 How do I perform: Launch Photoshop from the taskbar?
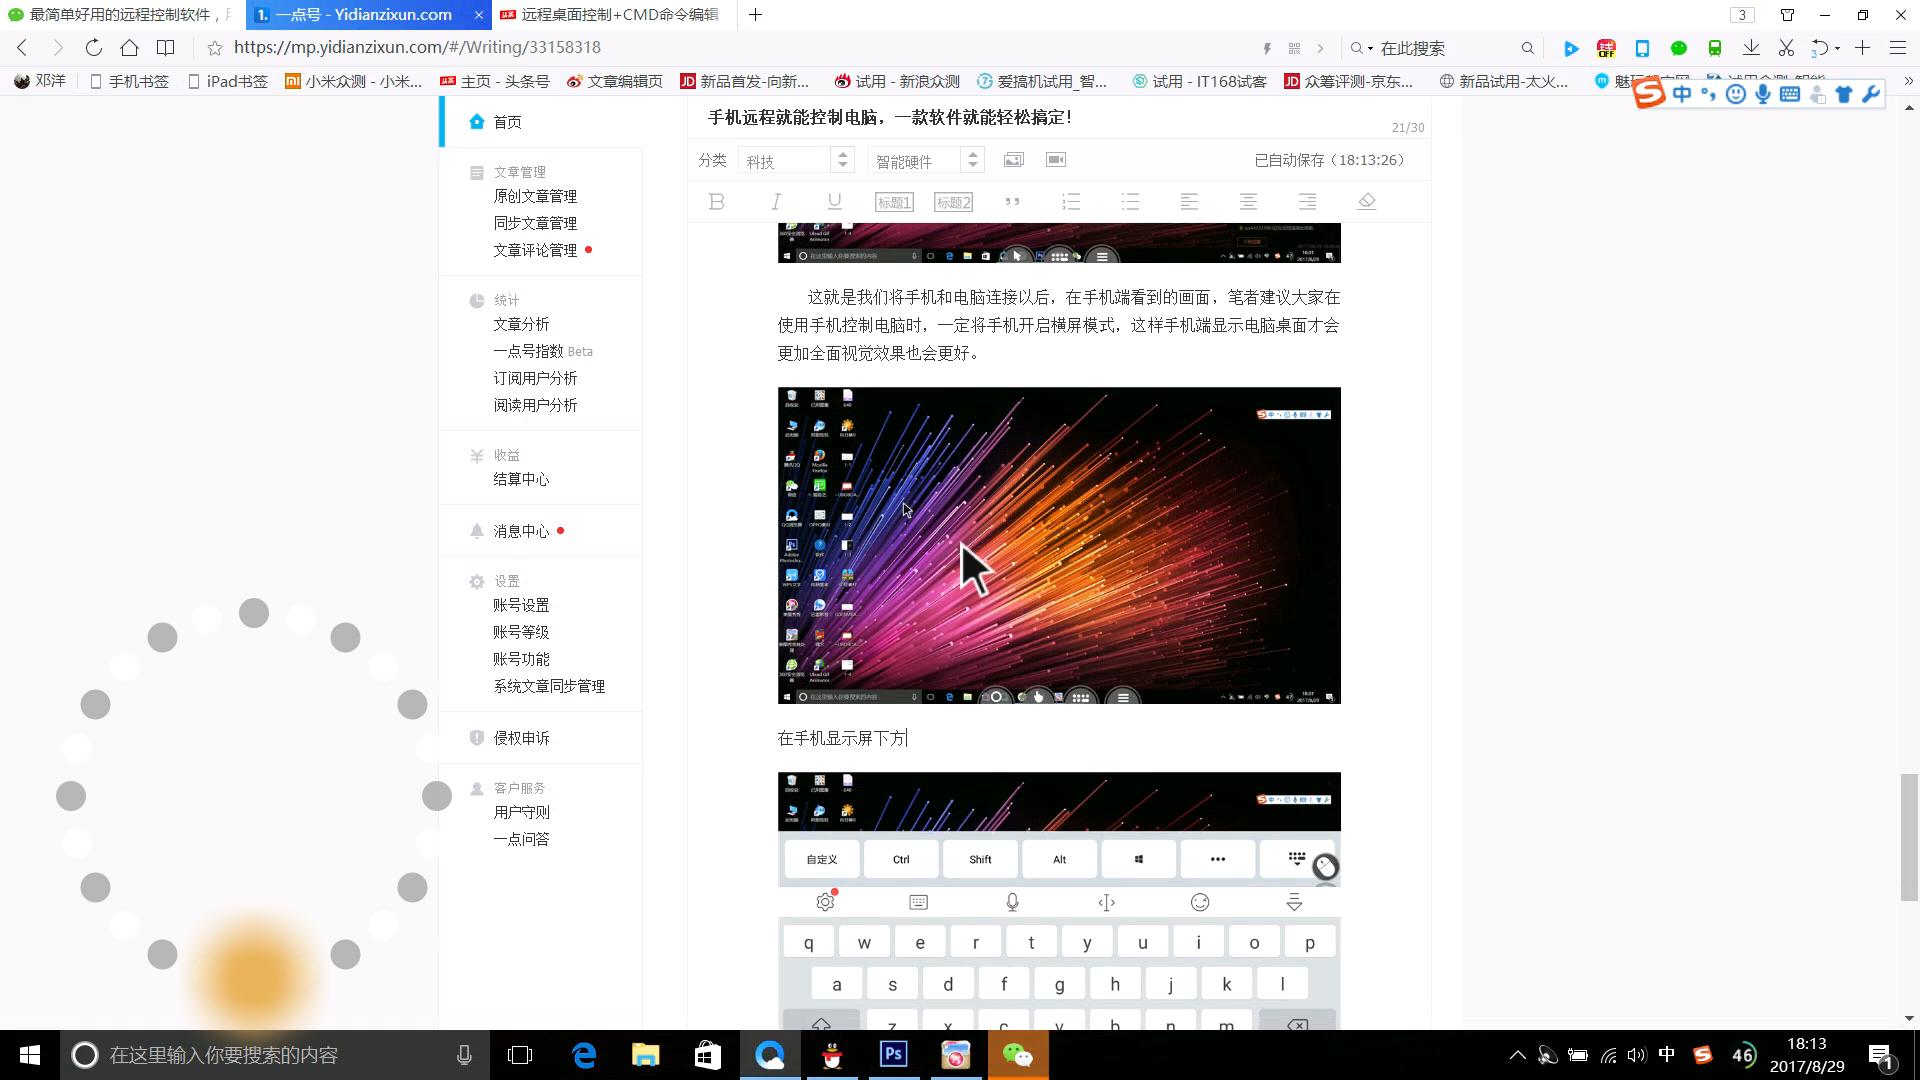coord(893,1054)
